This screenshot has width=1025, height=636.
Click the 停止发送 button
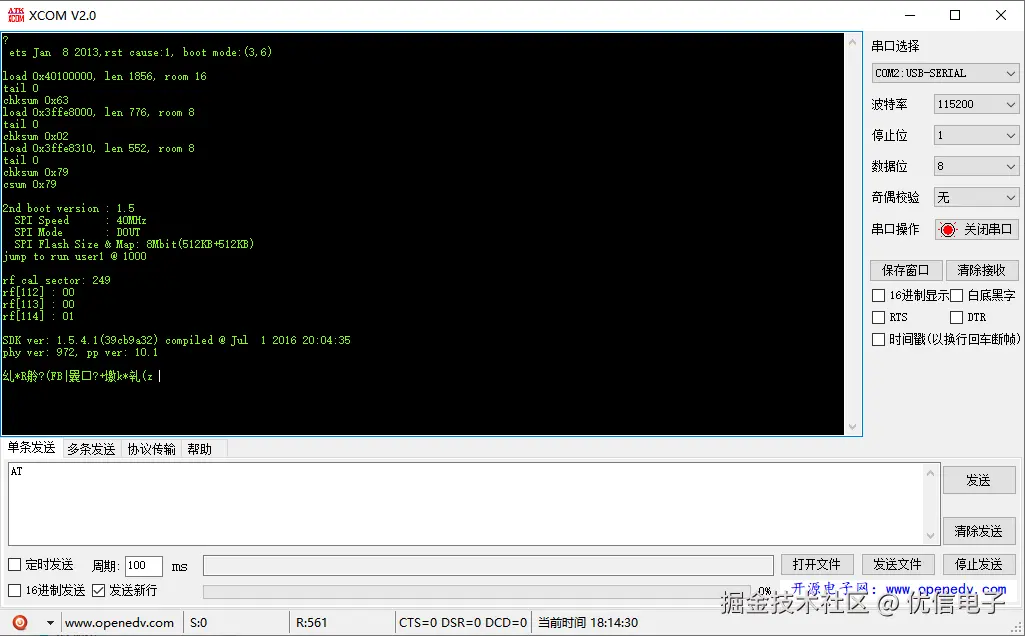click(x=979, y=564)
